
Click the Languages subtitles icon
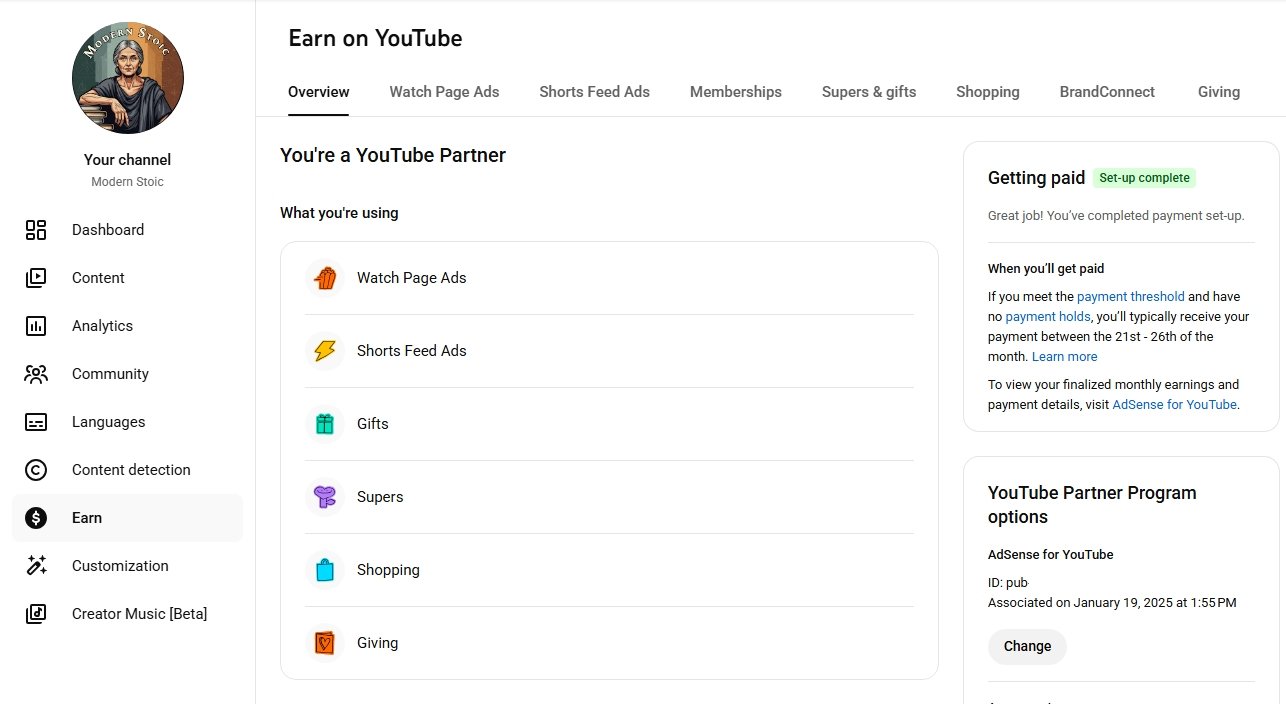36,422
